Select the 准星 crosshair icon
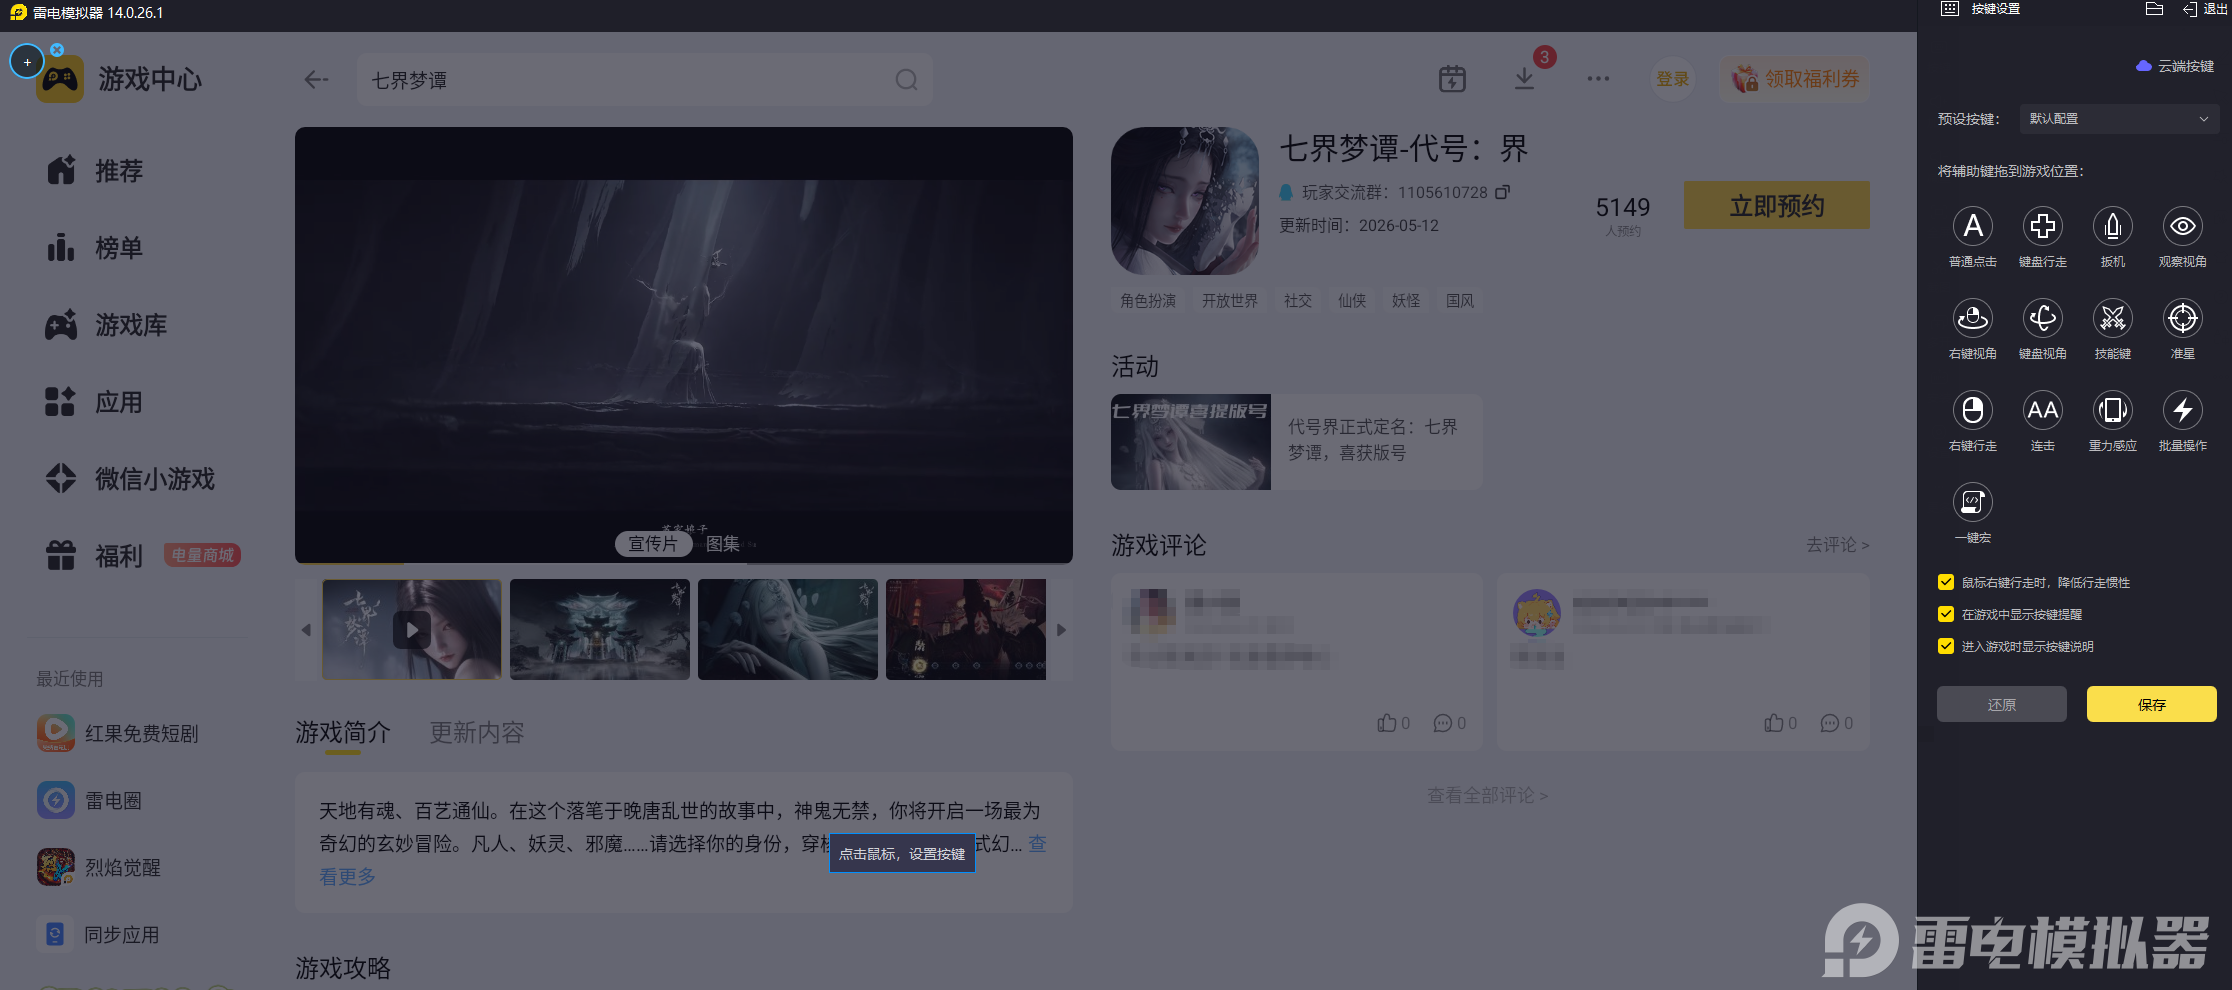Screen dimensions: 2232x990 tap(2182, 318)
